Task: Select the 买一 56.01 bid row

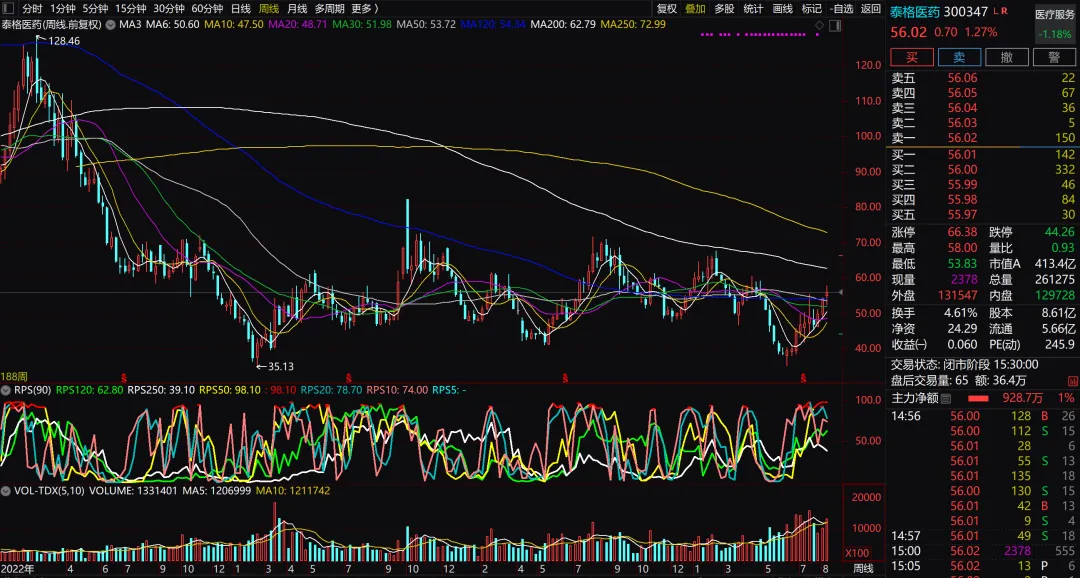Action: click(983, 154)
